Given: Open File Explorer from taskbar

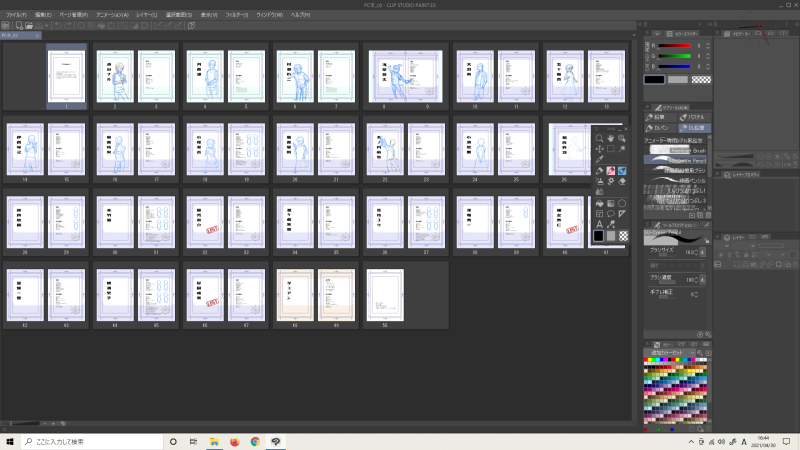Looking at the screenshot, I should (214, 441).
